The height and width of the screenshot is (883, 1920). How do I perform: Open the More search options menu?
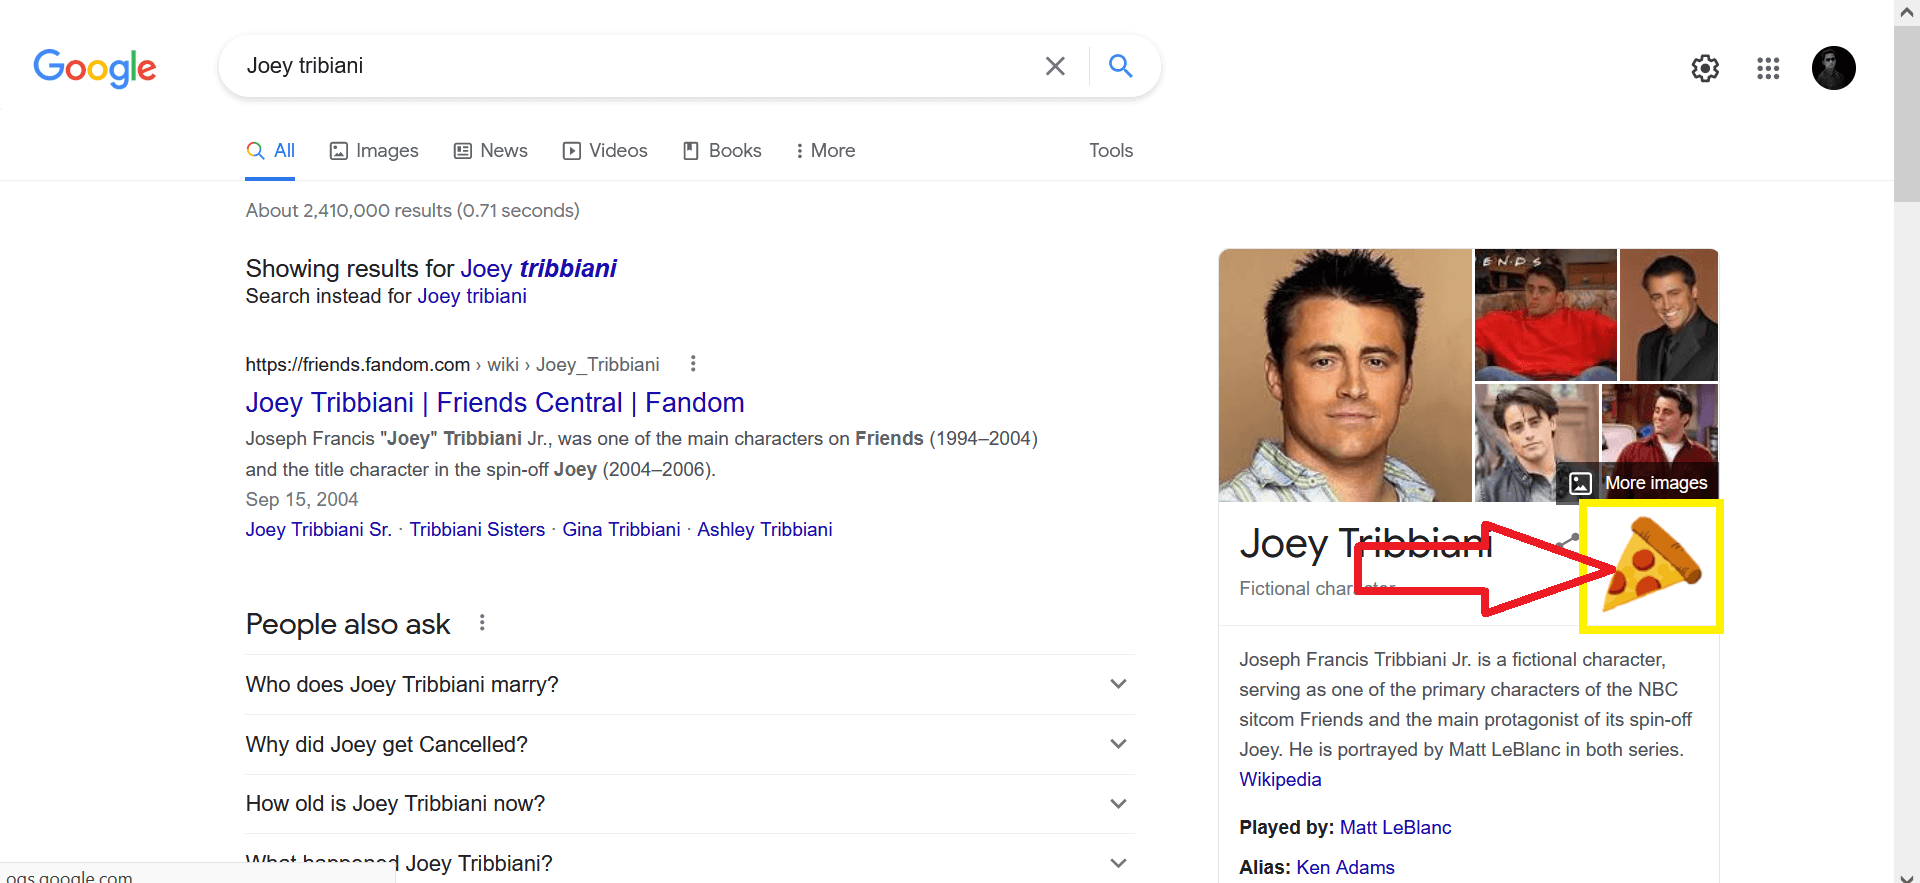click(x=825, y=151)
